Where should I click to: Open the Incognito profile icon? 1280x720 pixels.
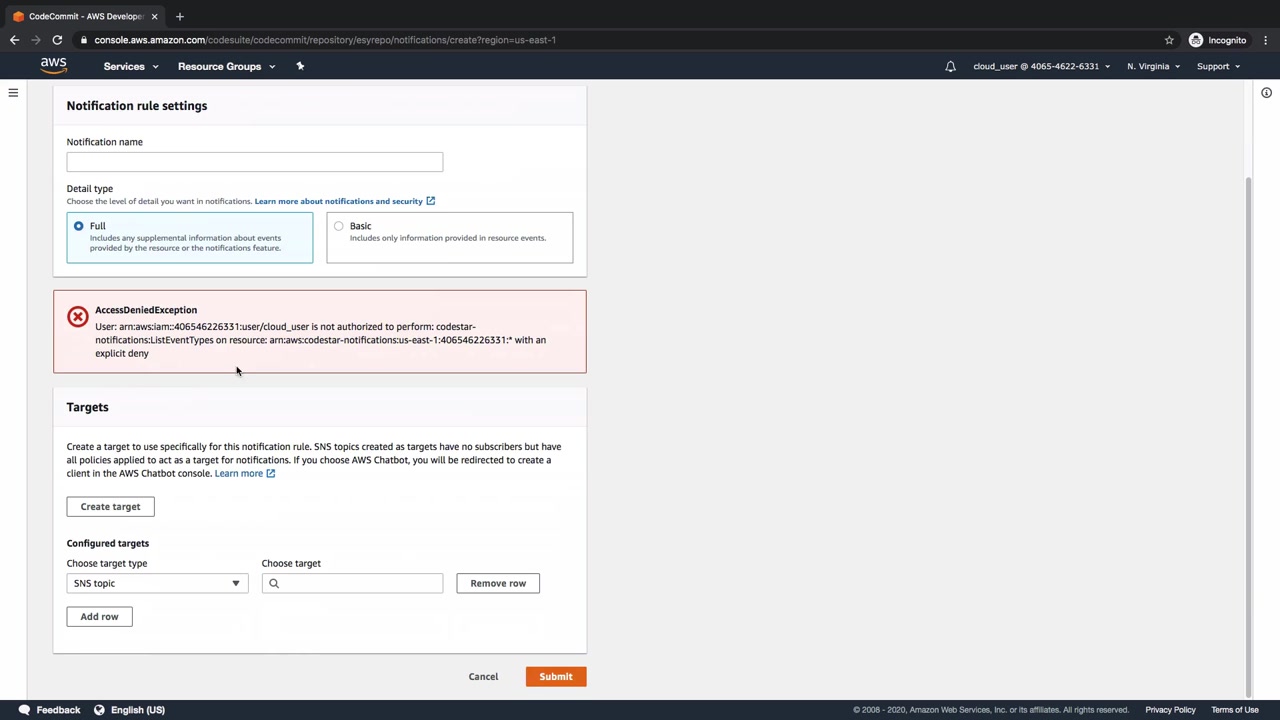tap(1196, 40)
